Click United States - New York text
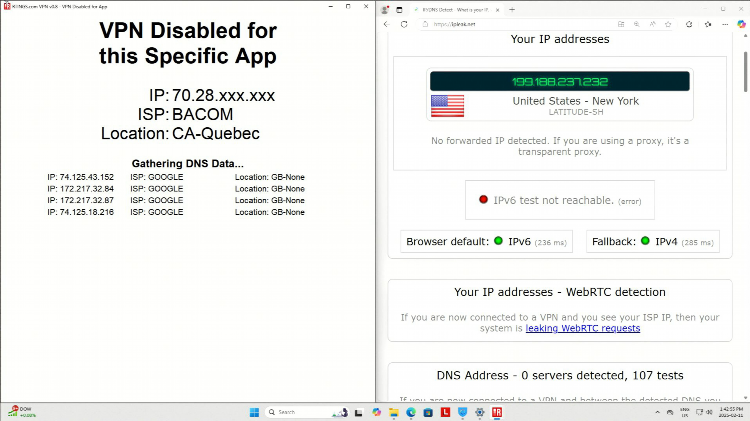The height and width of the screenshot is (421, 750). pos(575,101)
